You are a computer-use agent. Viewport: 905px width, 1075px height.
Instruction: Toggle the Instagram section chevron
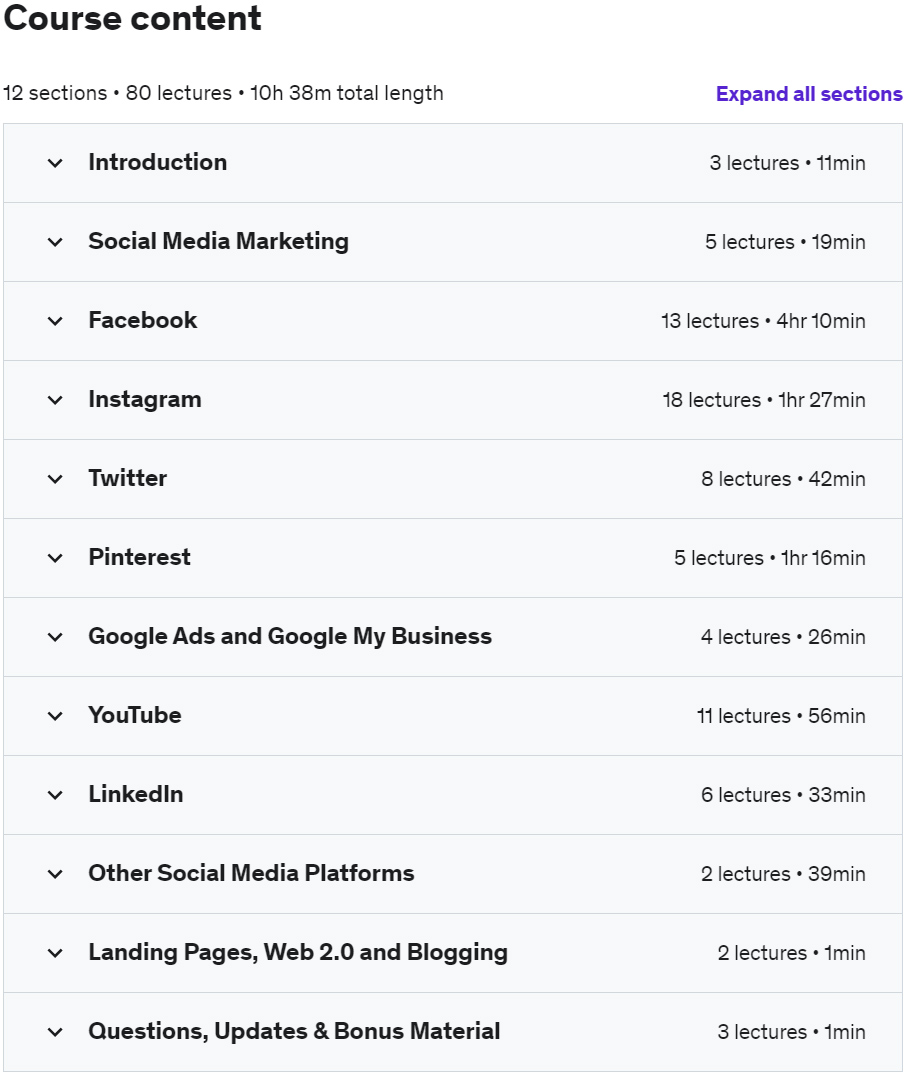pos(55,400)
